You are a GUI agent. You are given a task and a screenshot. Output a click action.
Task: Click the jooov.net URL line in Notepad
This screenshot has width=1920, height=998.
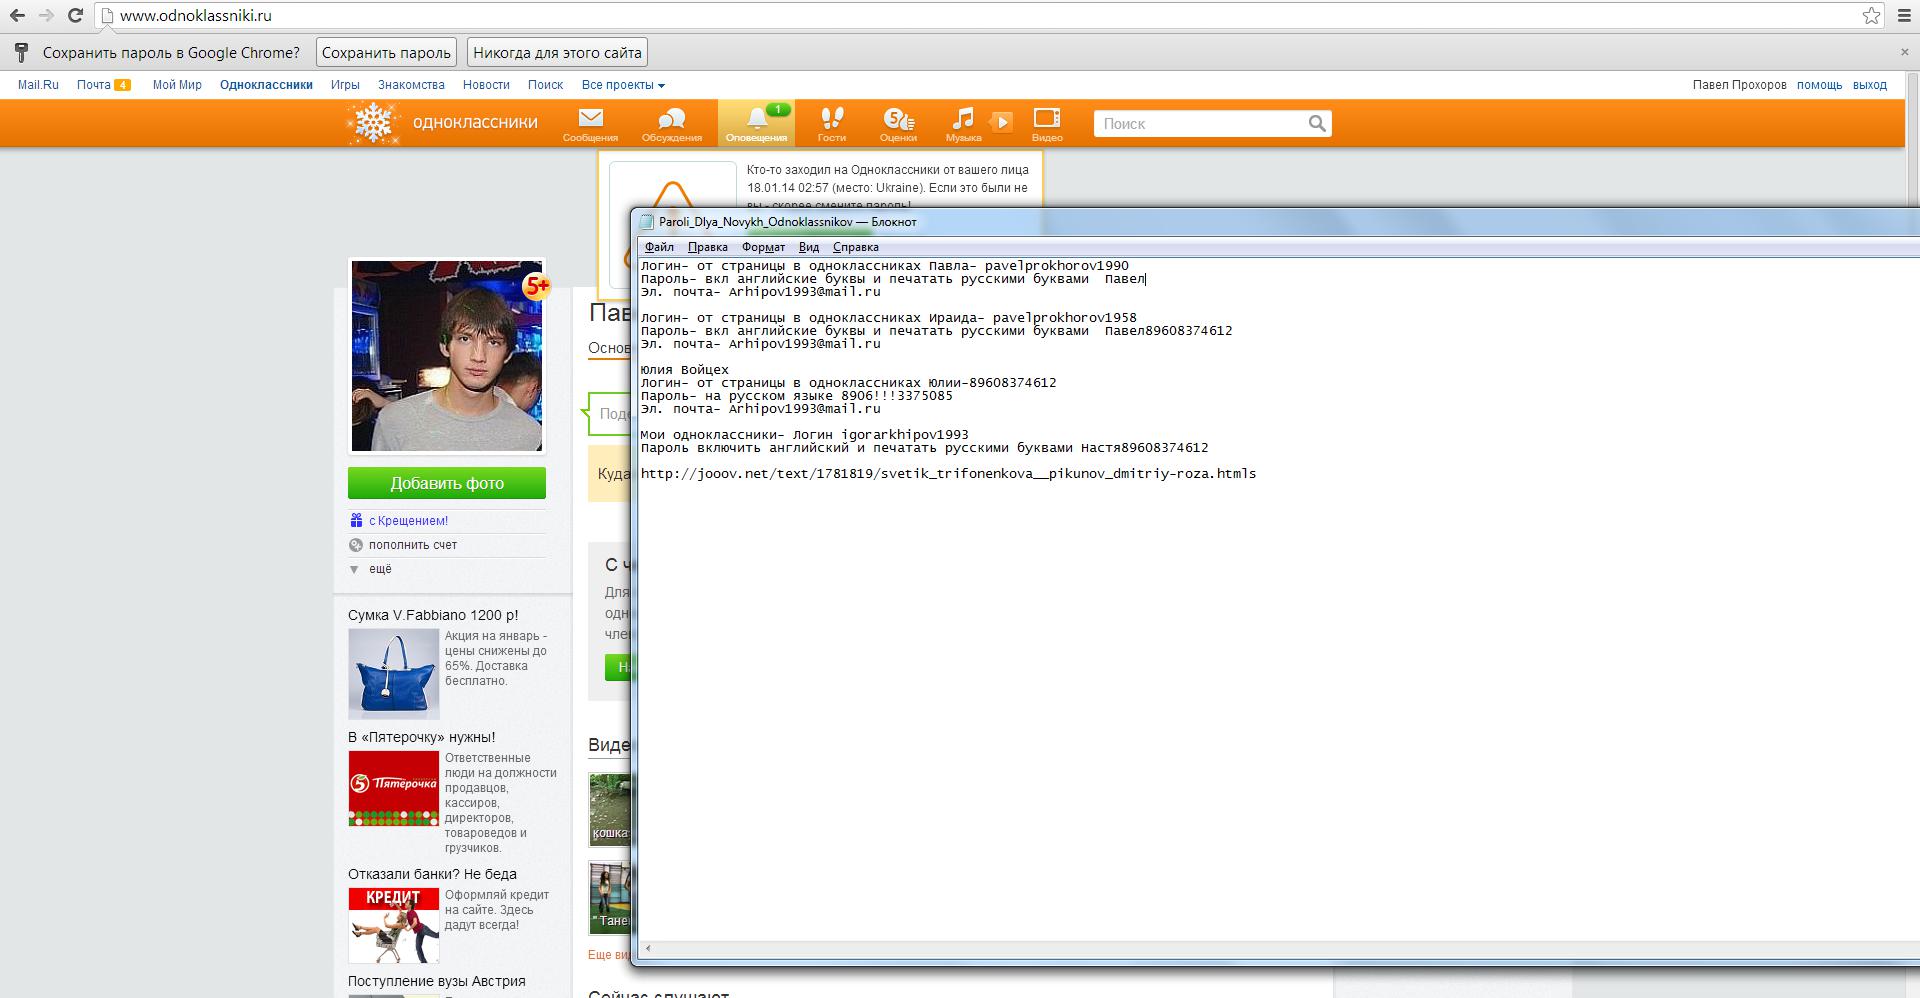coord(948,474)
